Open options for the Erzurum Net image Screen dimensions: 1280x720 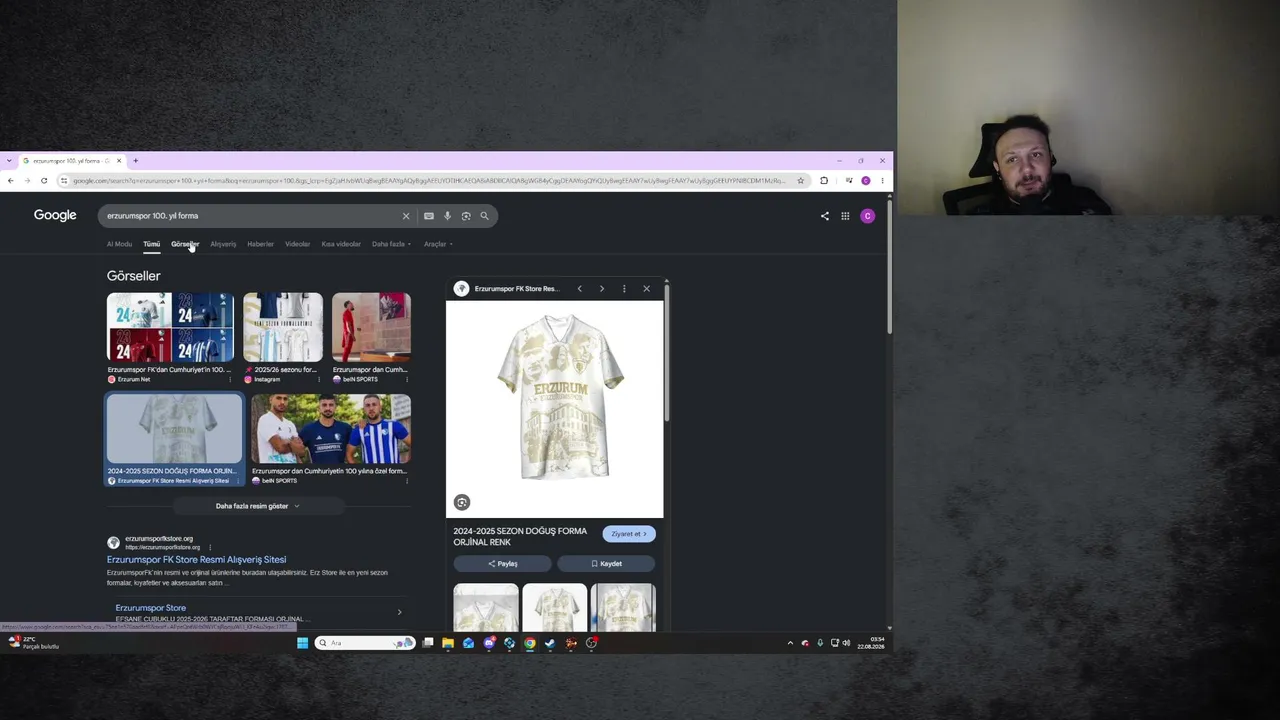pos(230,380)
